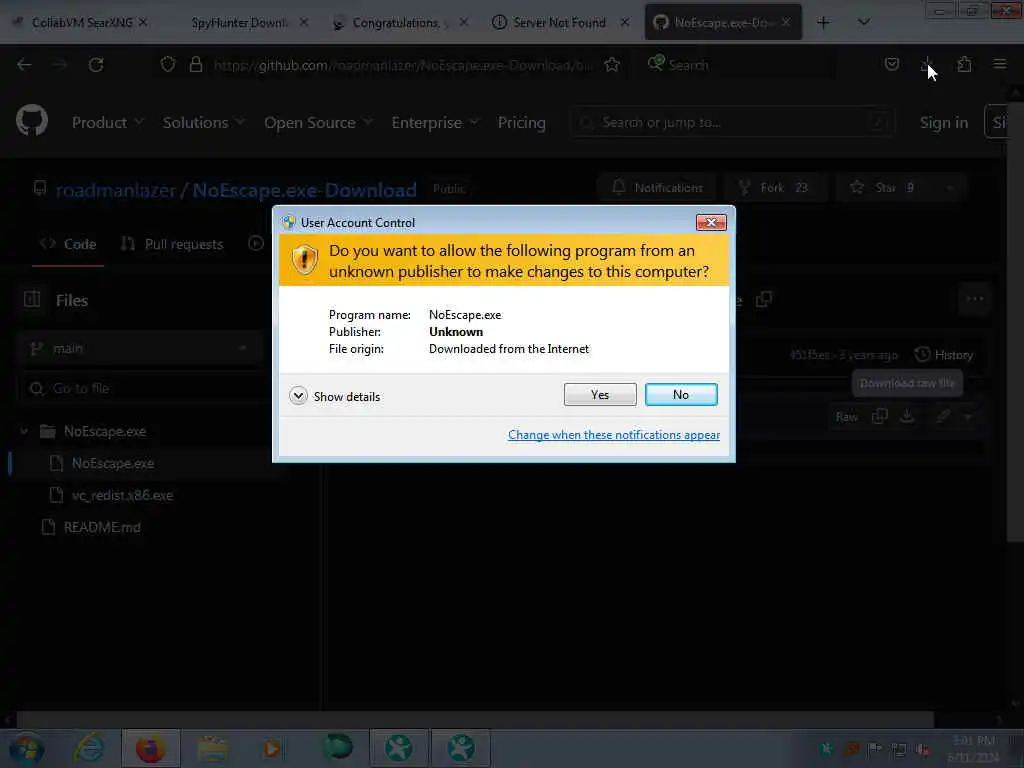Open the Enterprise menu
1024x768 pixels.
point(435,122)
